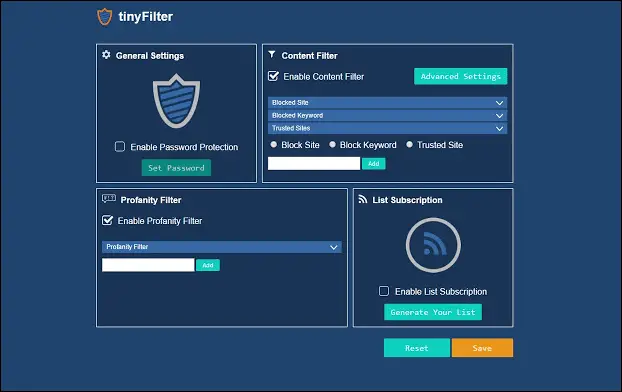
Task: Tick Enable List Subscription checkbox
Action: 384,291
